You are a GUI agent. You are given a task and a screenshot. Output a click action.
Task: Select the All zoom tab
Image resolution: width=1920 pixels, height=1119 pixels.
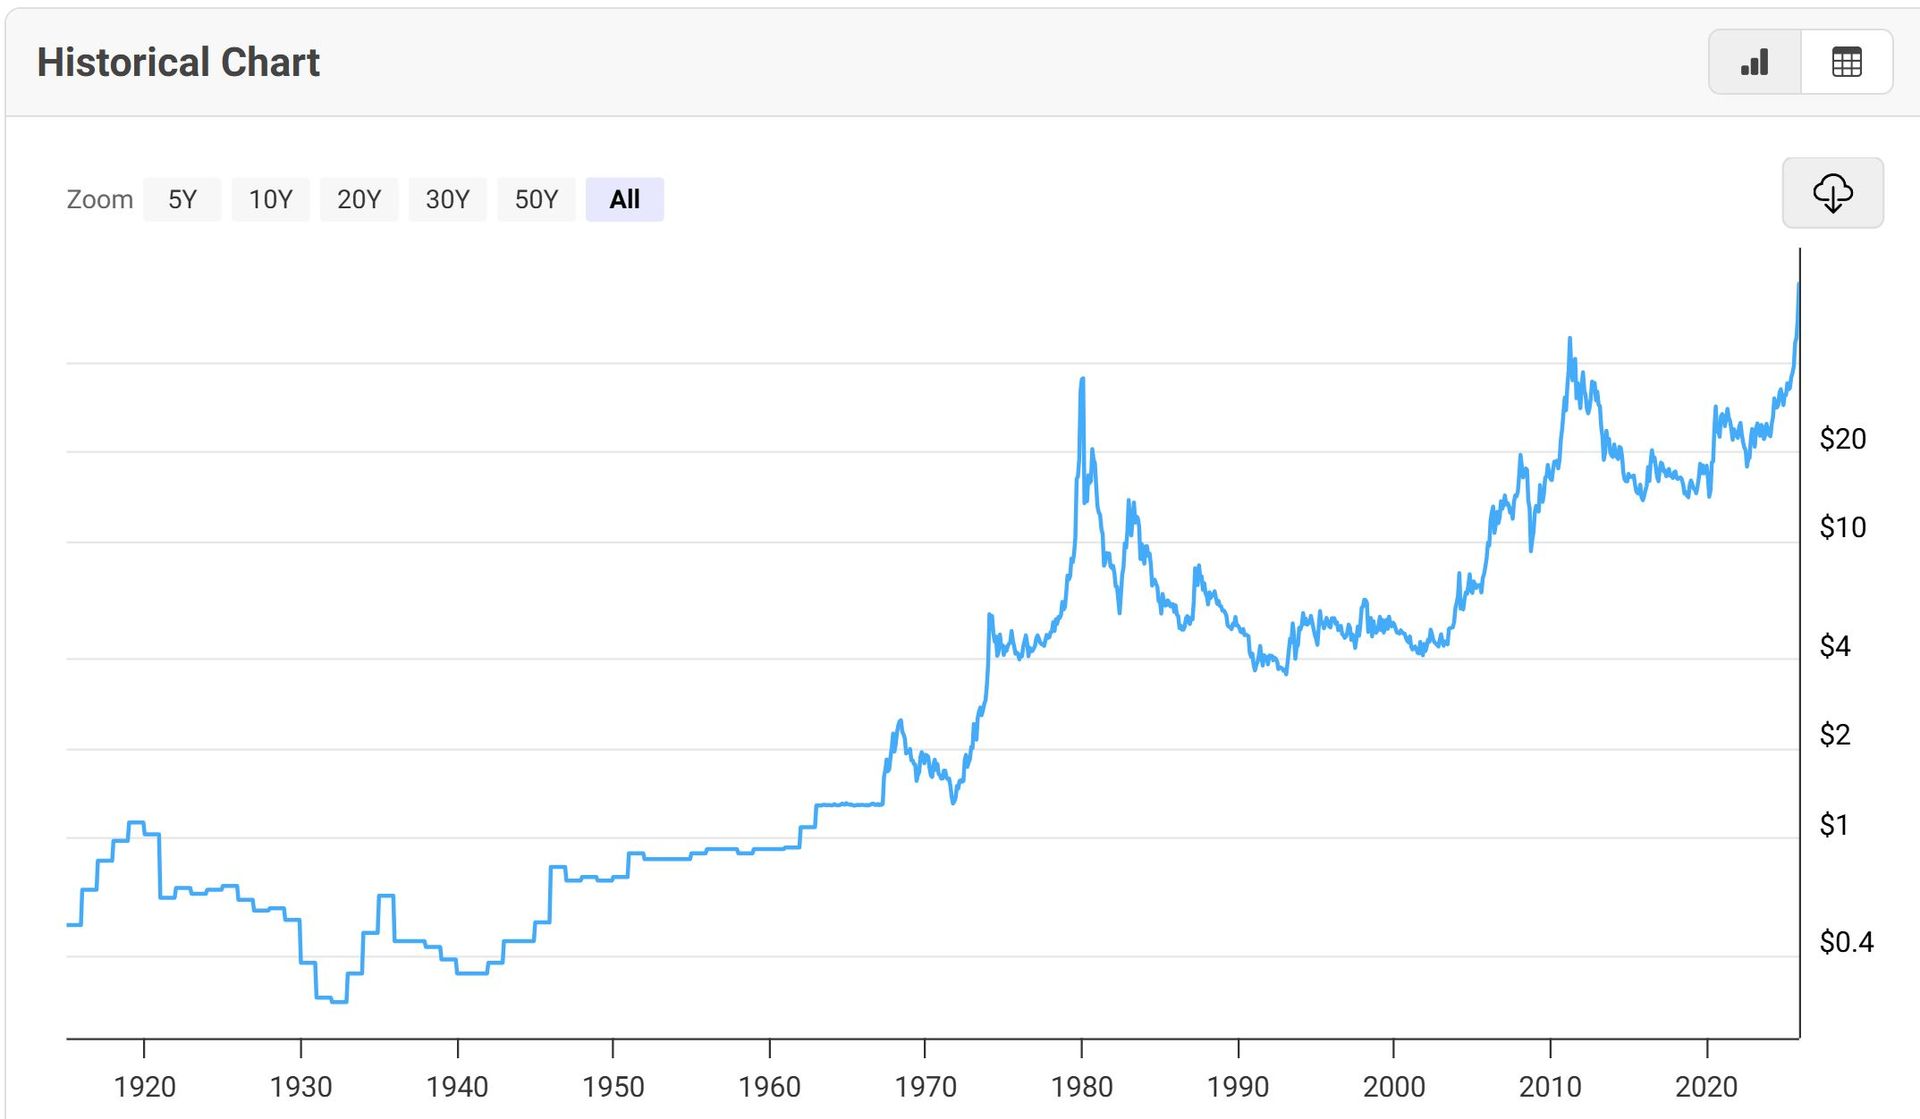tap(624, 199)
